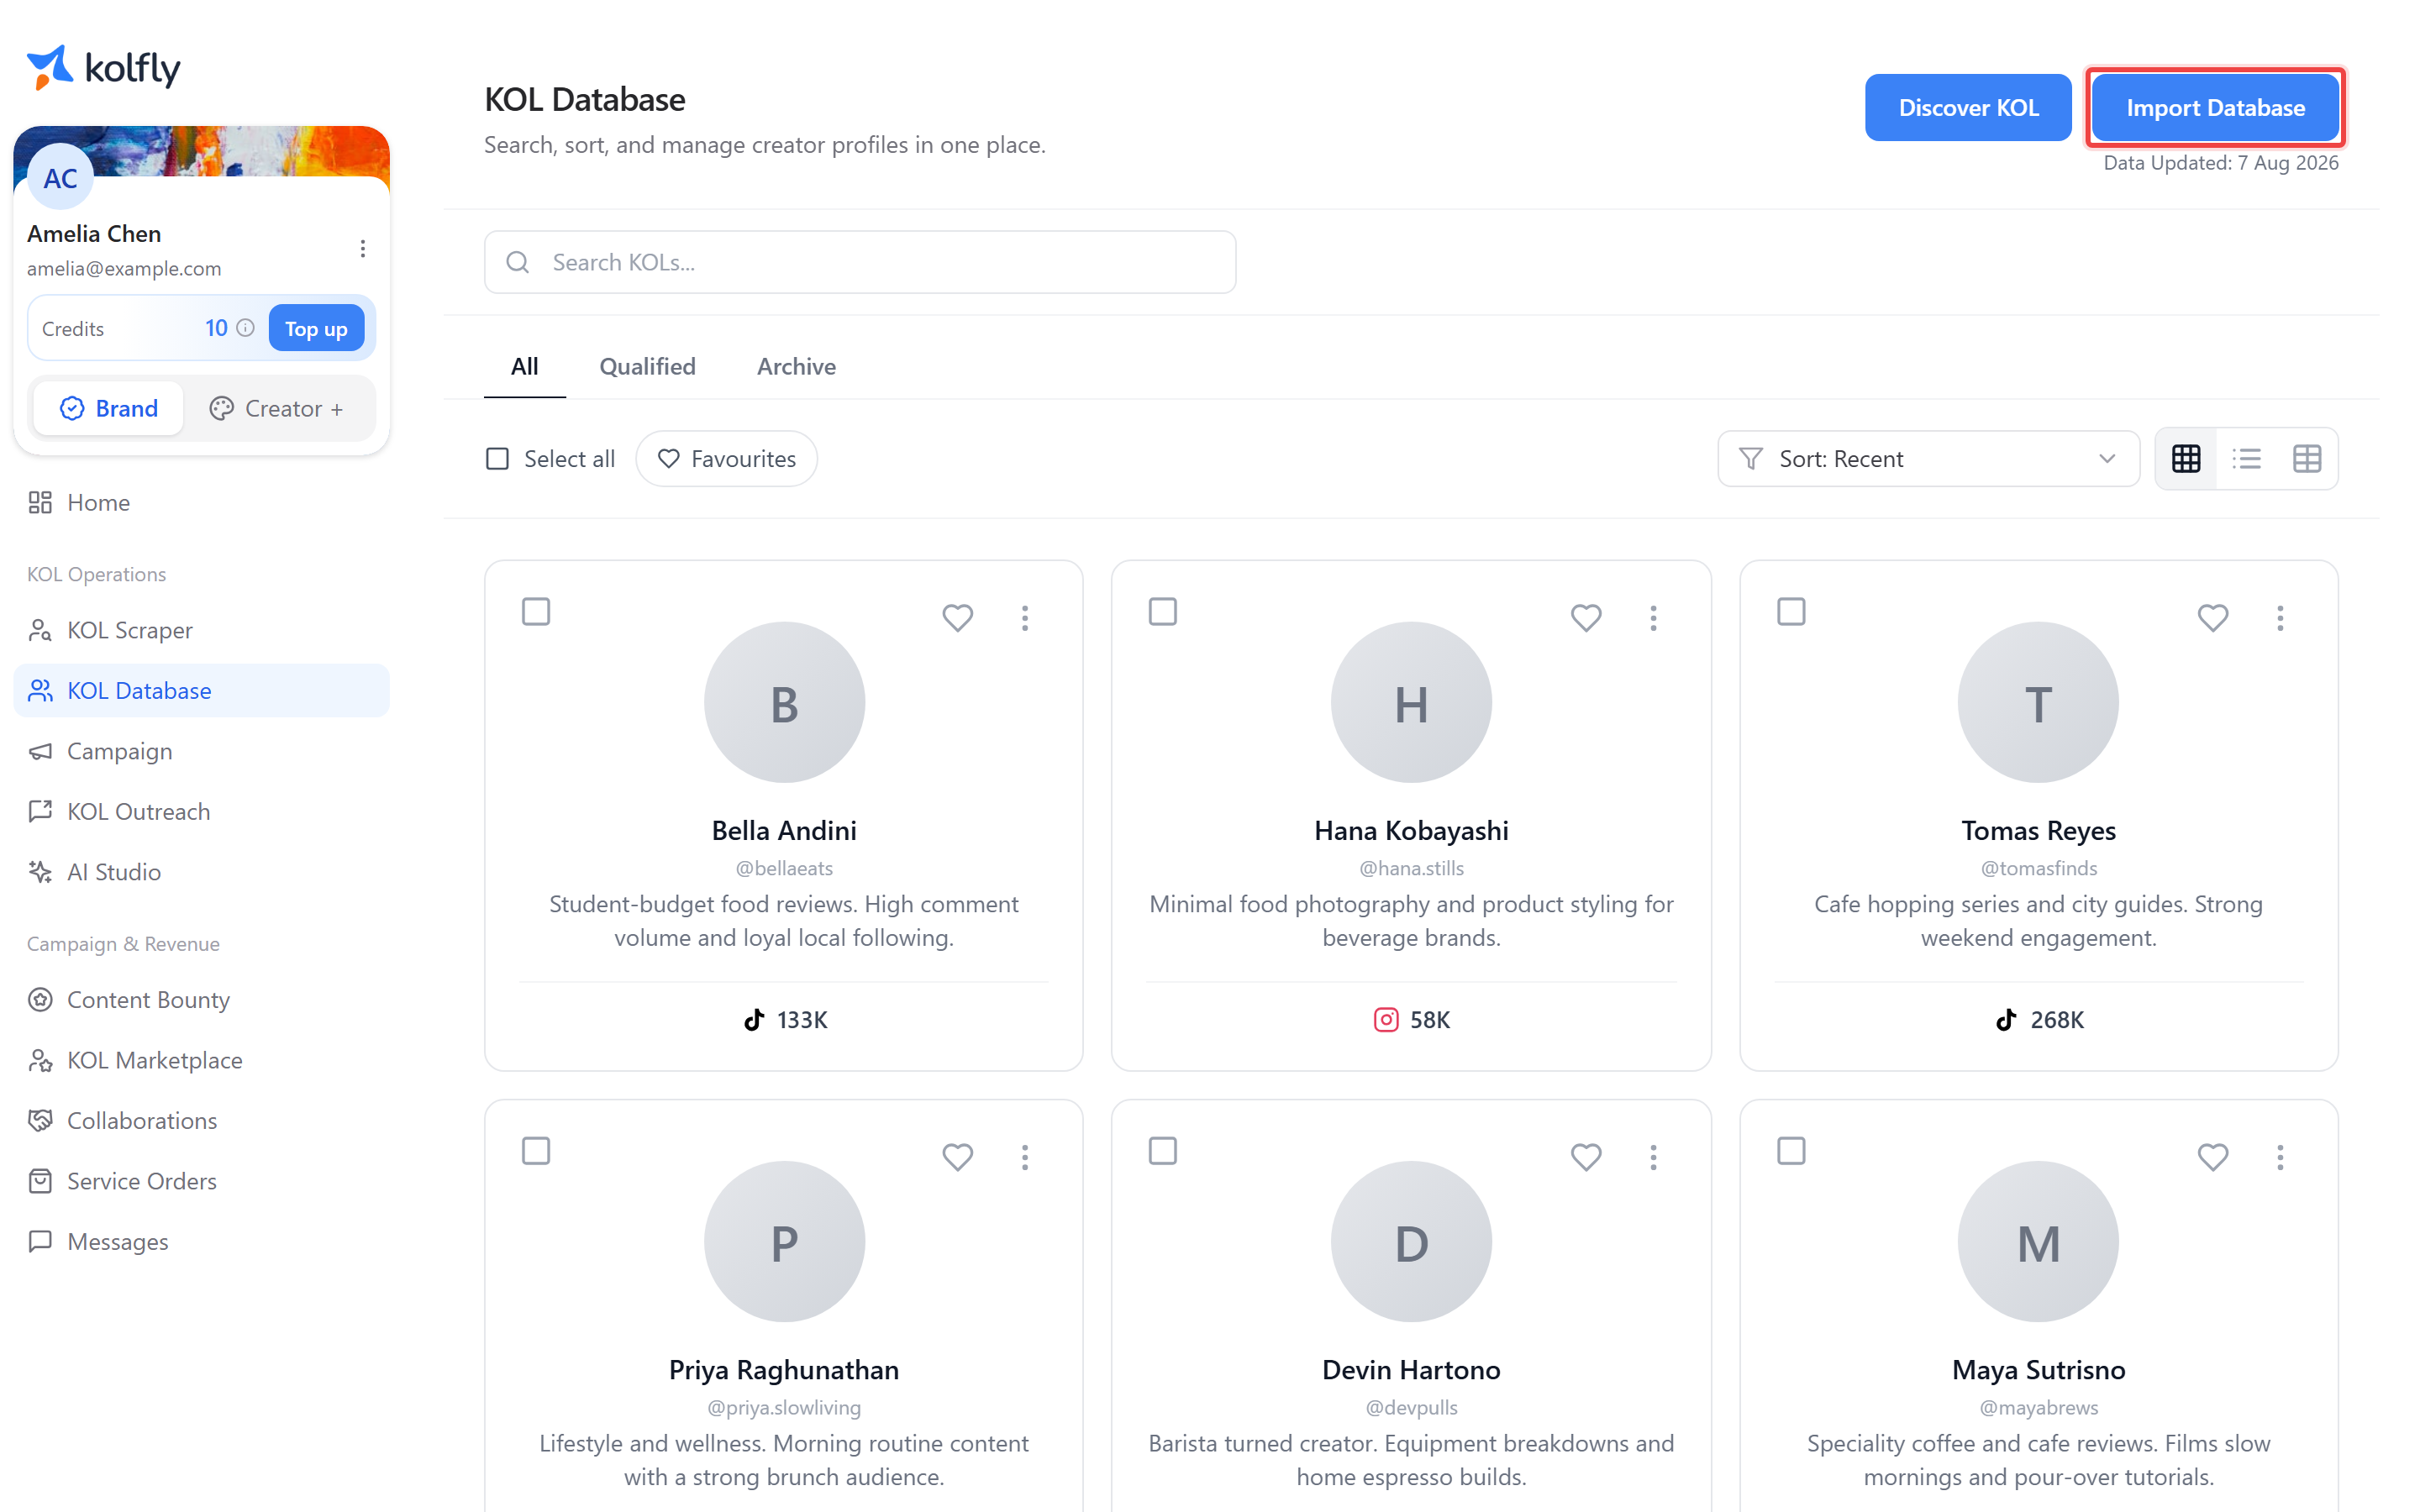
Task: Open Collaborations in sidebar
Action: point(201,1121)
